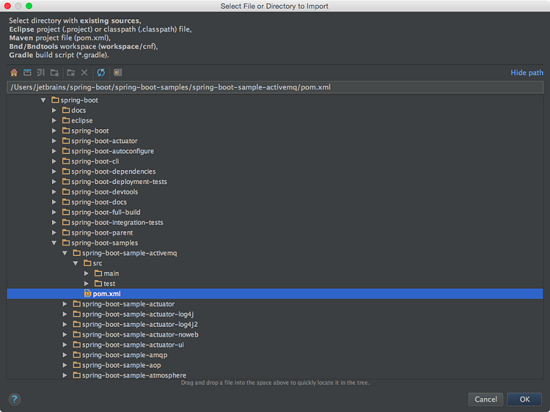Select spring-boot-deployment-tests folder label
This screenshot has width=550, height=412.
(x=119, y=182)
